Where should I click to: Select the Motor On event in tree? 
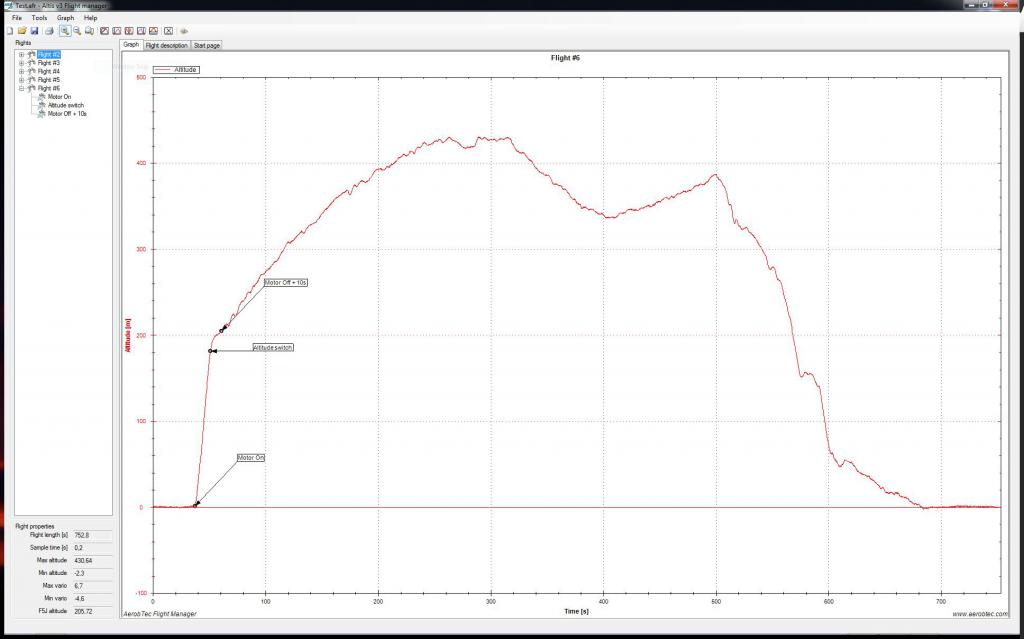coord(59,97)
